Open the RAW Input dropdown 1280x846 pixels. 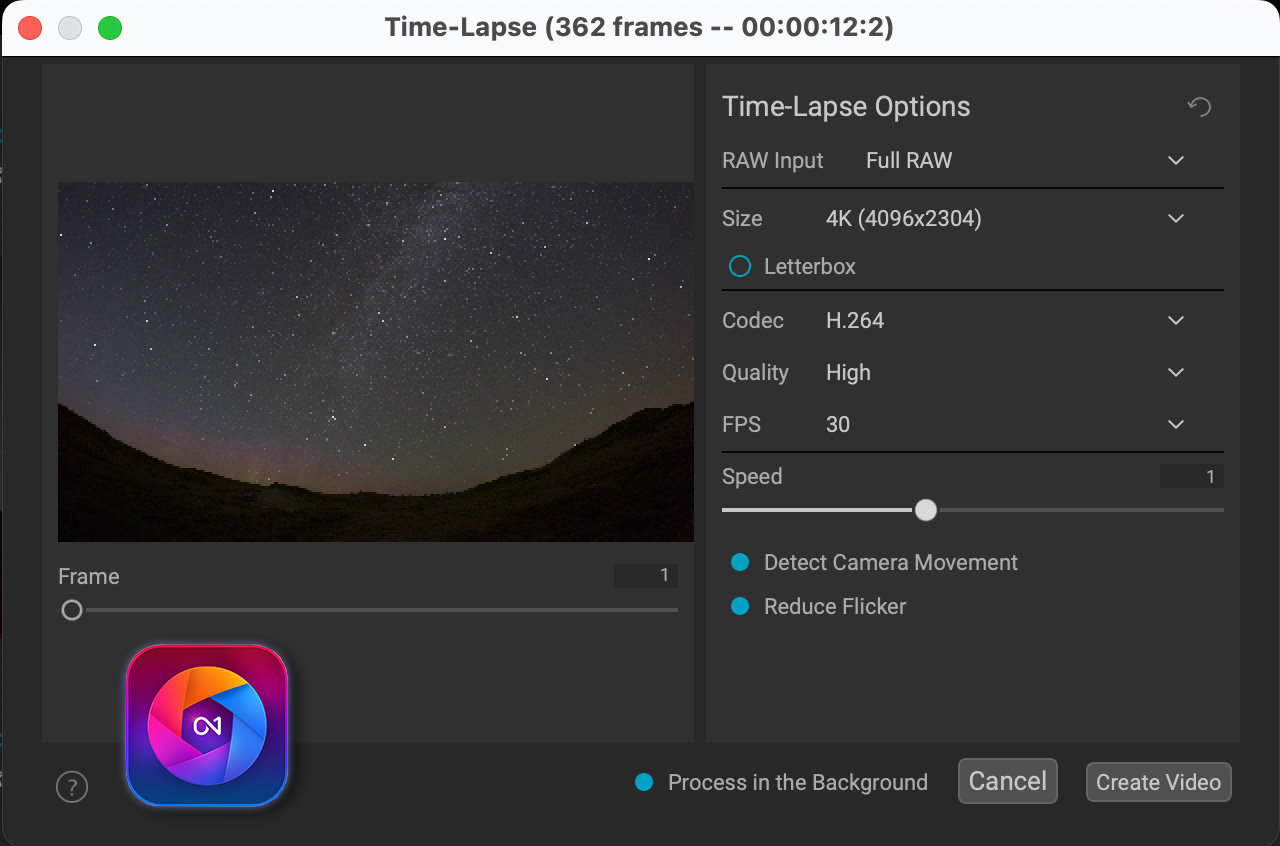click(x=1175, y=161)
